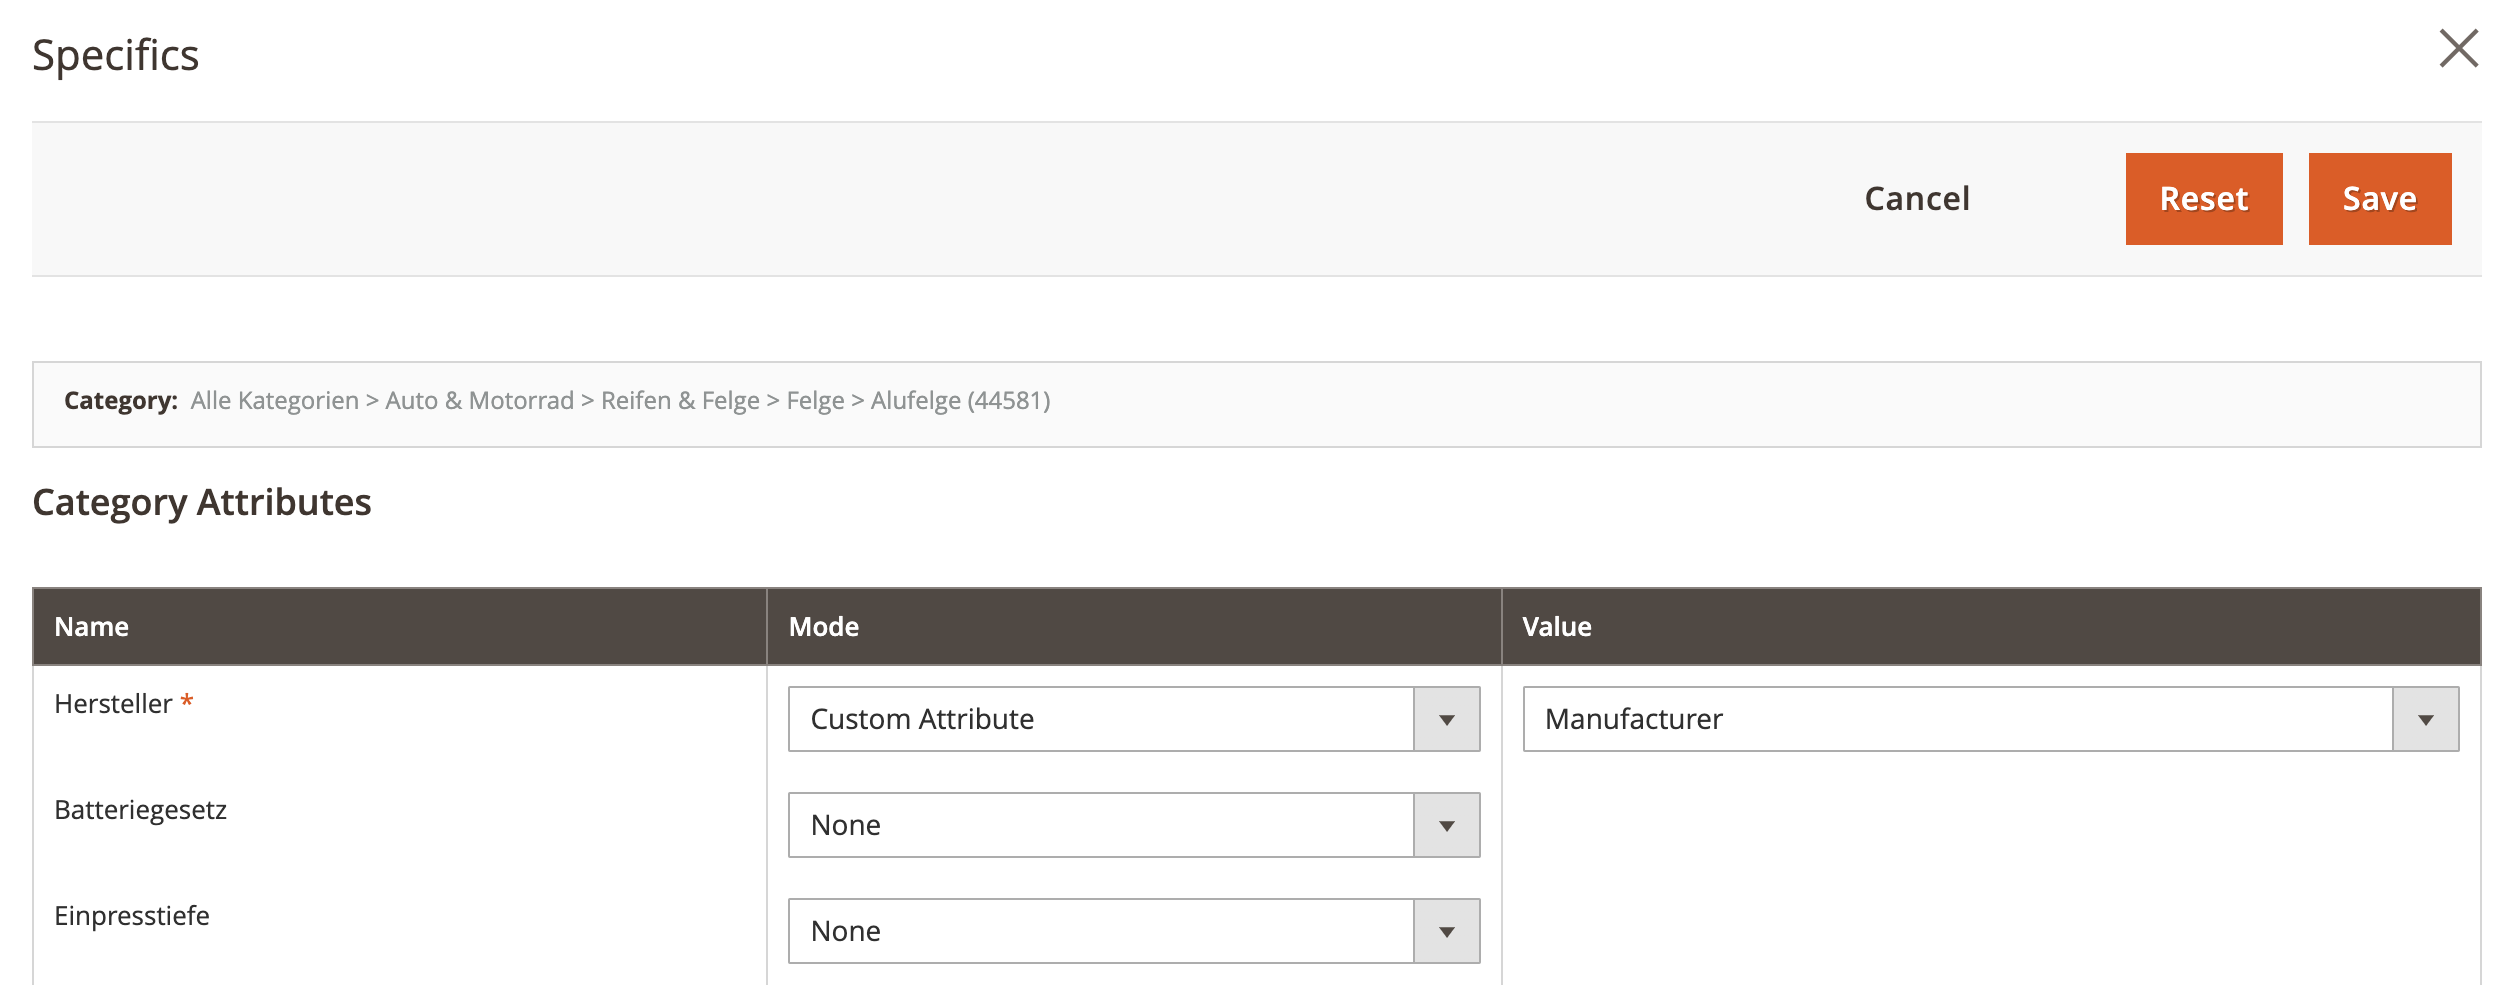2518x985 pixels.
Task: Click the Name column header
Action: click(x=92, y=626)
